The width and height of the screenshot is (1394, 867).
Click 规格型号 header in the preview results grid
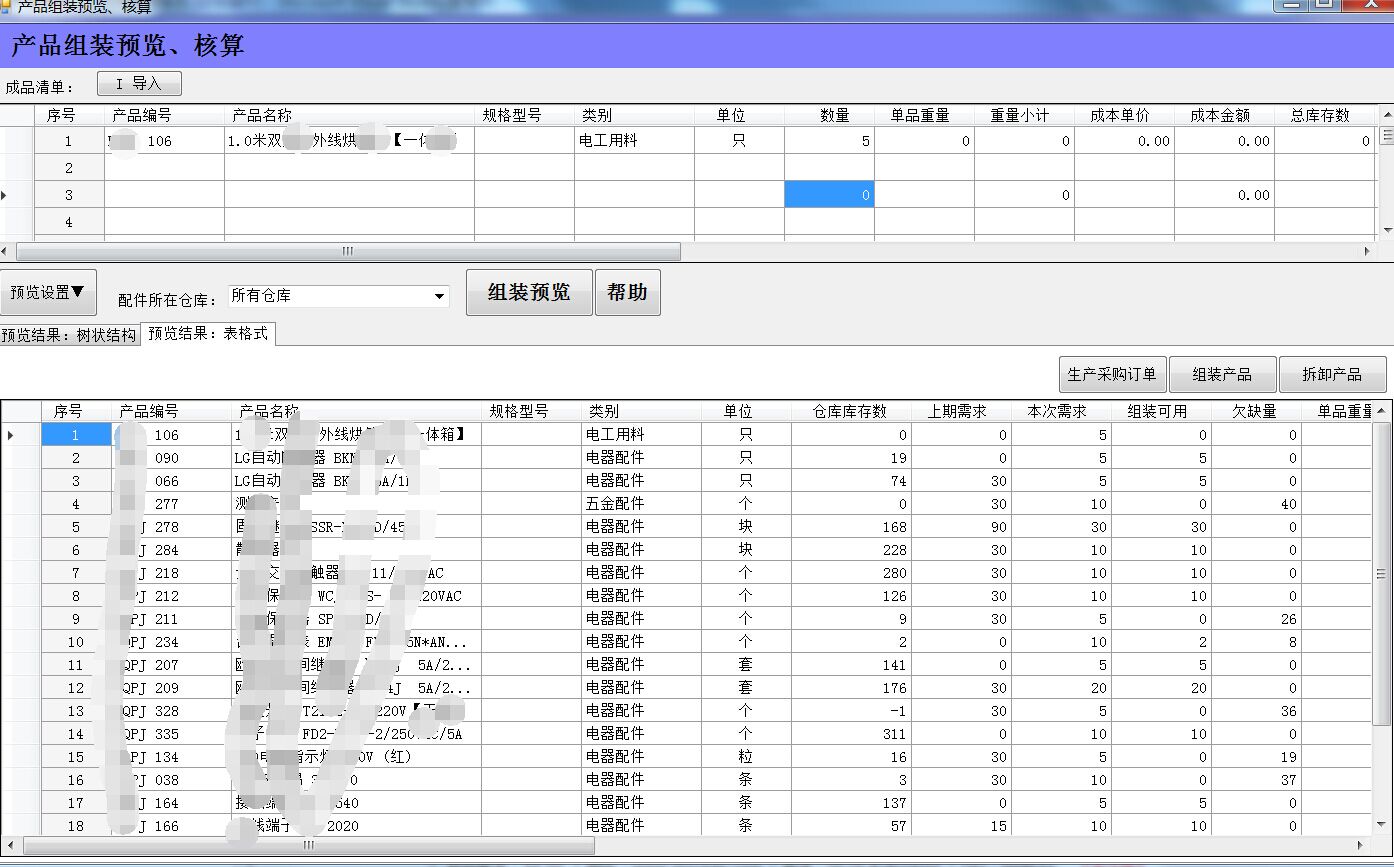click(x=531, y=412)
